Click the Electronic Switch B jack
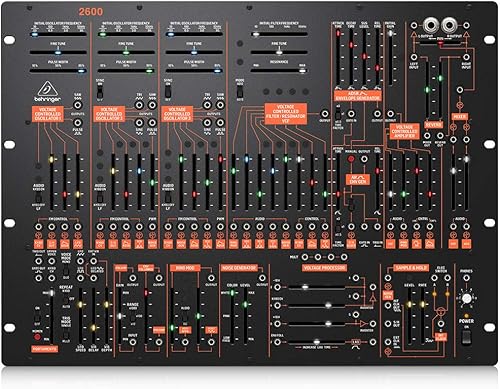 click(x=447, y=278)
